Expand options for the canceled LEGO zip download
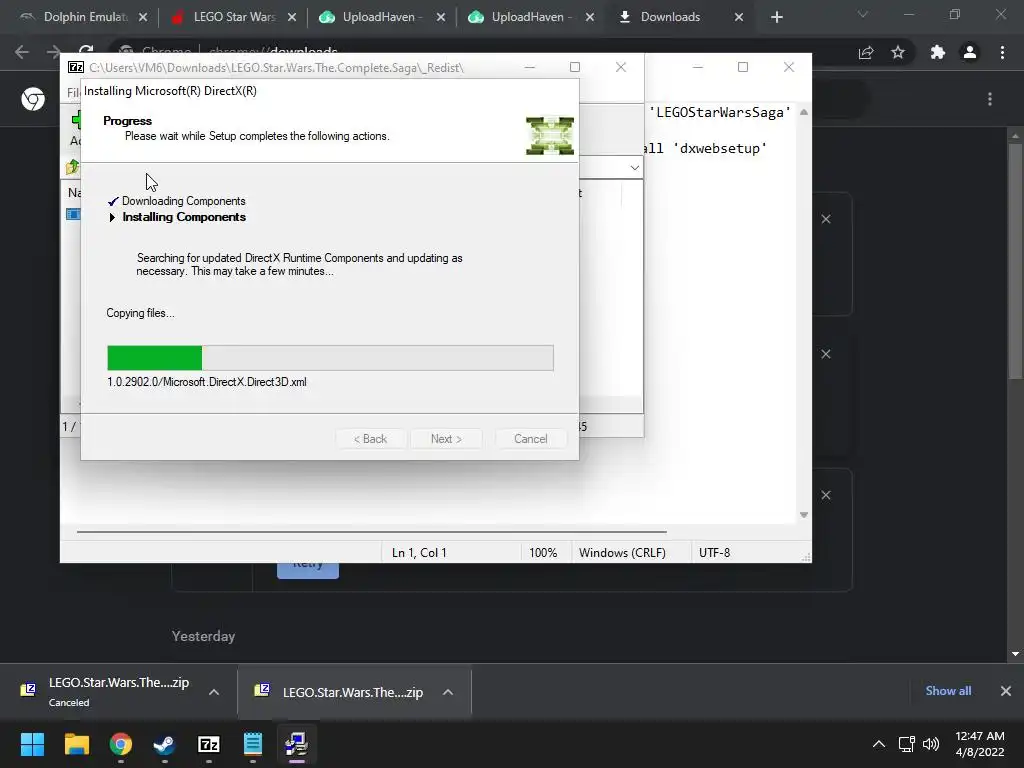The width and height of the screenshot is (1024, 768). 214,692
